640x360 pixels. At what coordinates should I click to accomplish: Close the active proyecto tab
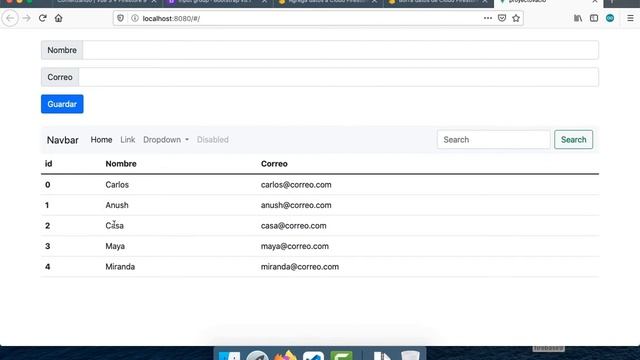click(x=595, y=2)
